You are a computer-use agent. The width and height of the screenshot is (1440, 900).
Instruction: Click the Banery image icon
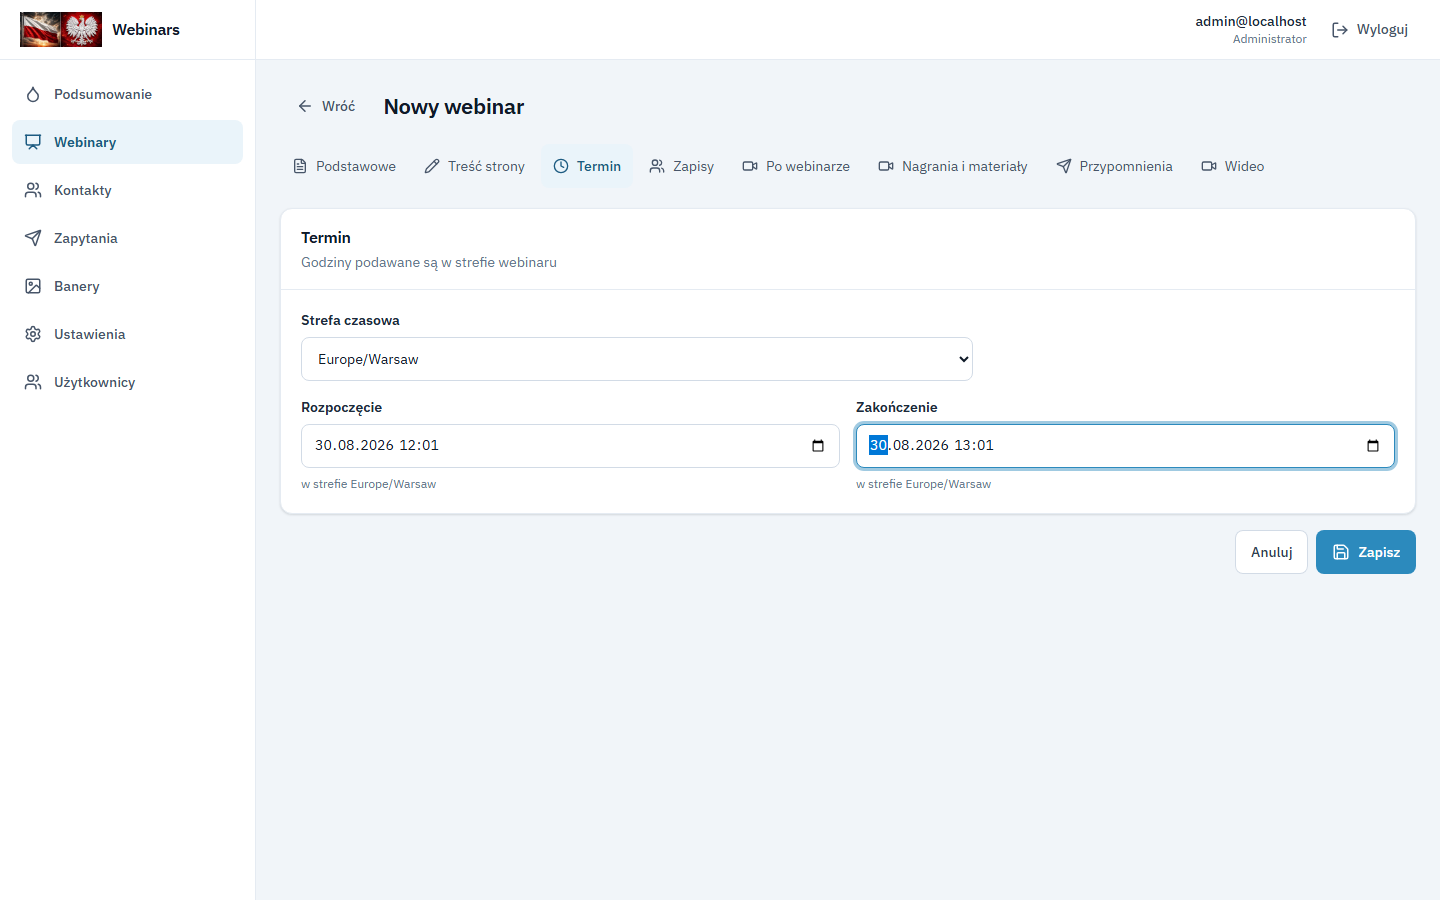coord(33,286)
